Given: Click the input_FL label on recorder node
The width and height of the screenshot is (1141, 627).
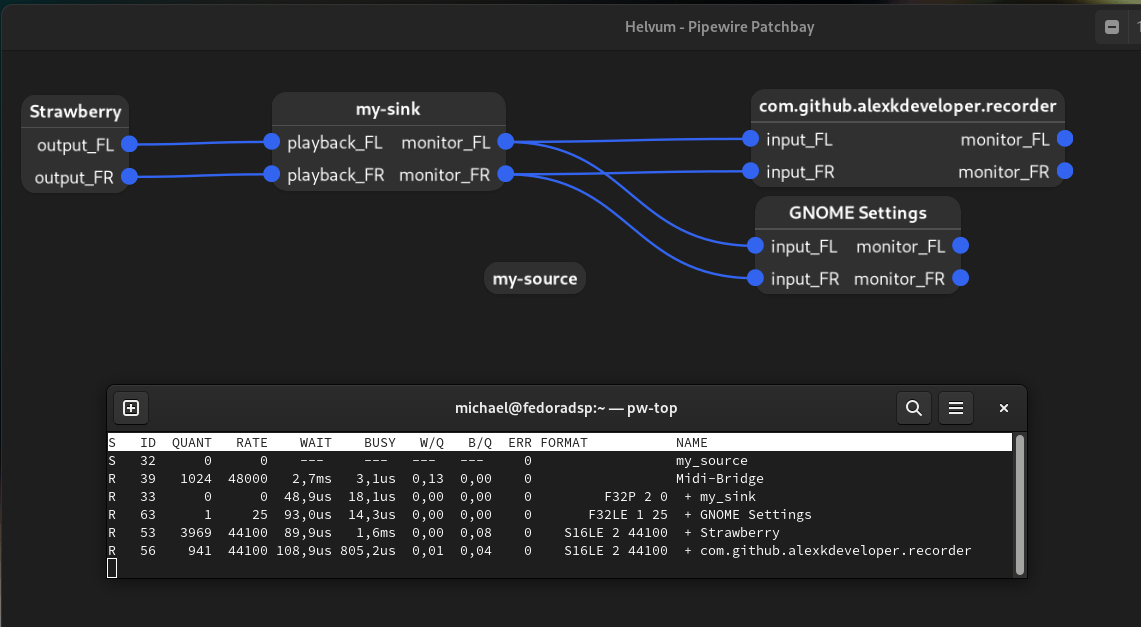Looking at the screenshot, I should [x=799, y=140].
